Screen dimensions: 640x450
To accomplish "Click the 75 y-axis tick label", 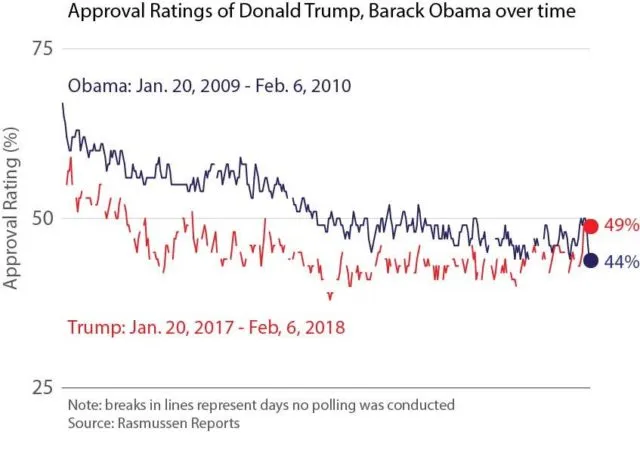I will (42, 49).
